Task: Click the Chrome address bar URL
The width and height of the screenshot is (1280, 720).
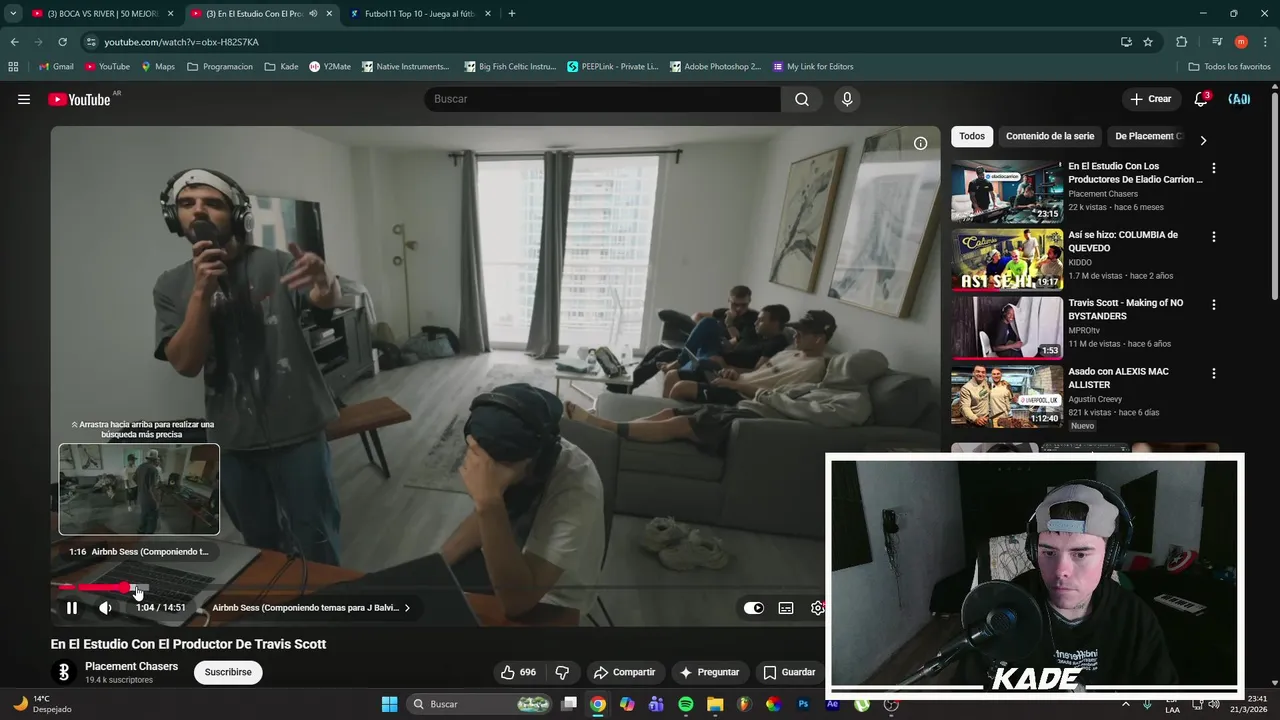Action: coord(181,42)
